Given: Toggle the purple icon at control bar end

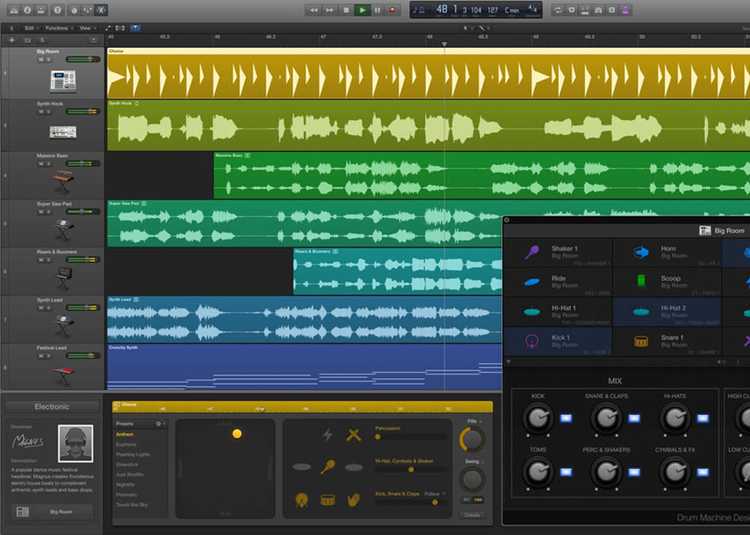Looking at the screenshot, I should point(625,10).
